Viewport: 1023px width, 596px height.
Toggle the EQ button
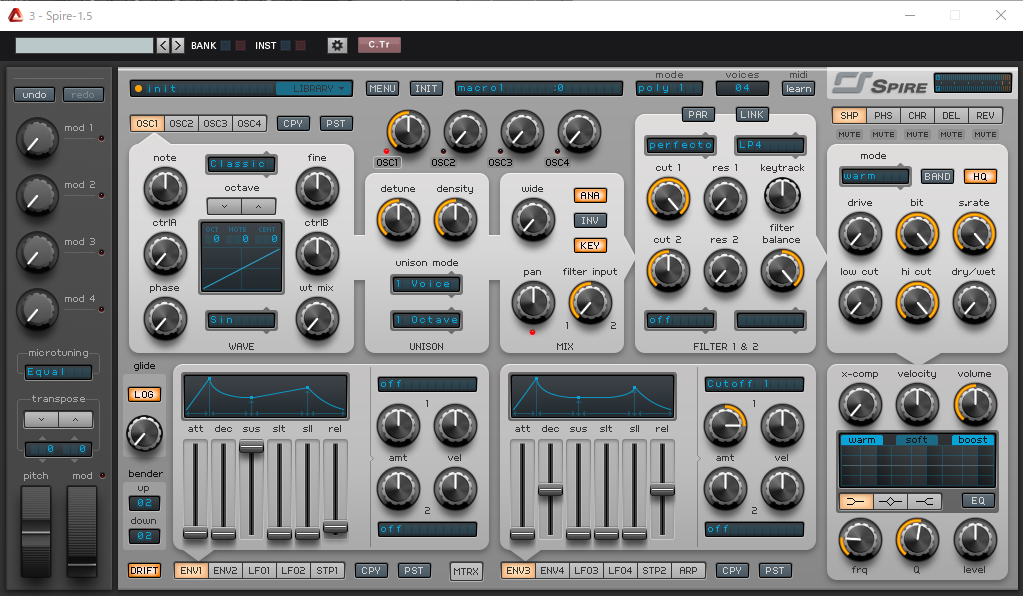point(978,501)
